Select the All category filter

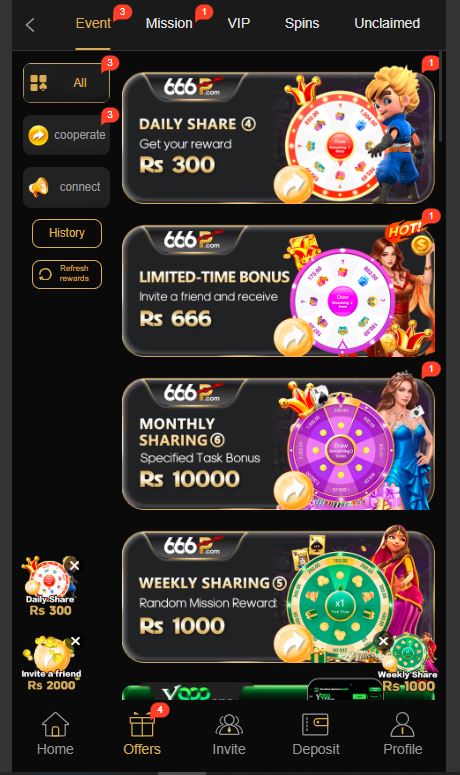coord(66,83)
